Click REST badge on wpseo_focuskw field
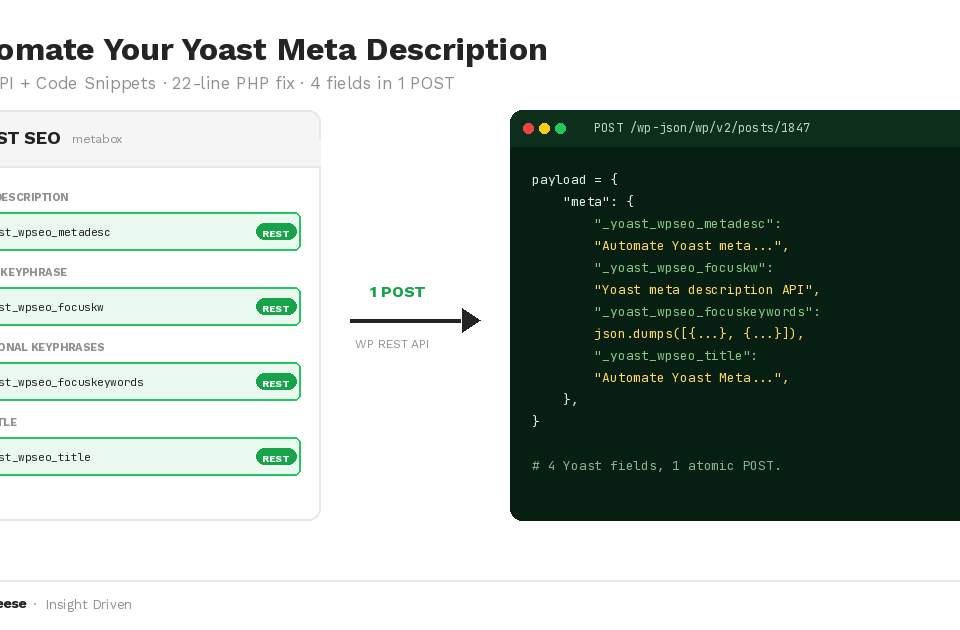Image resolution: width=960 pixels, height=630 pixels. [x=276, y=308]
